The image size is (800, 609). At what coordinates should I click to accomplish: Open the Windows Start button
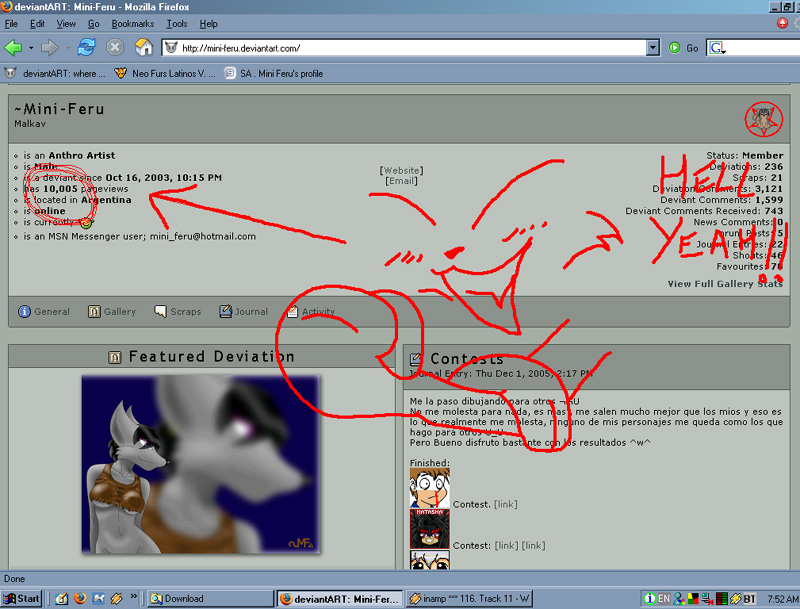pos(21,598)
